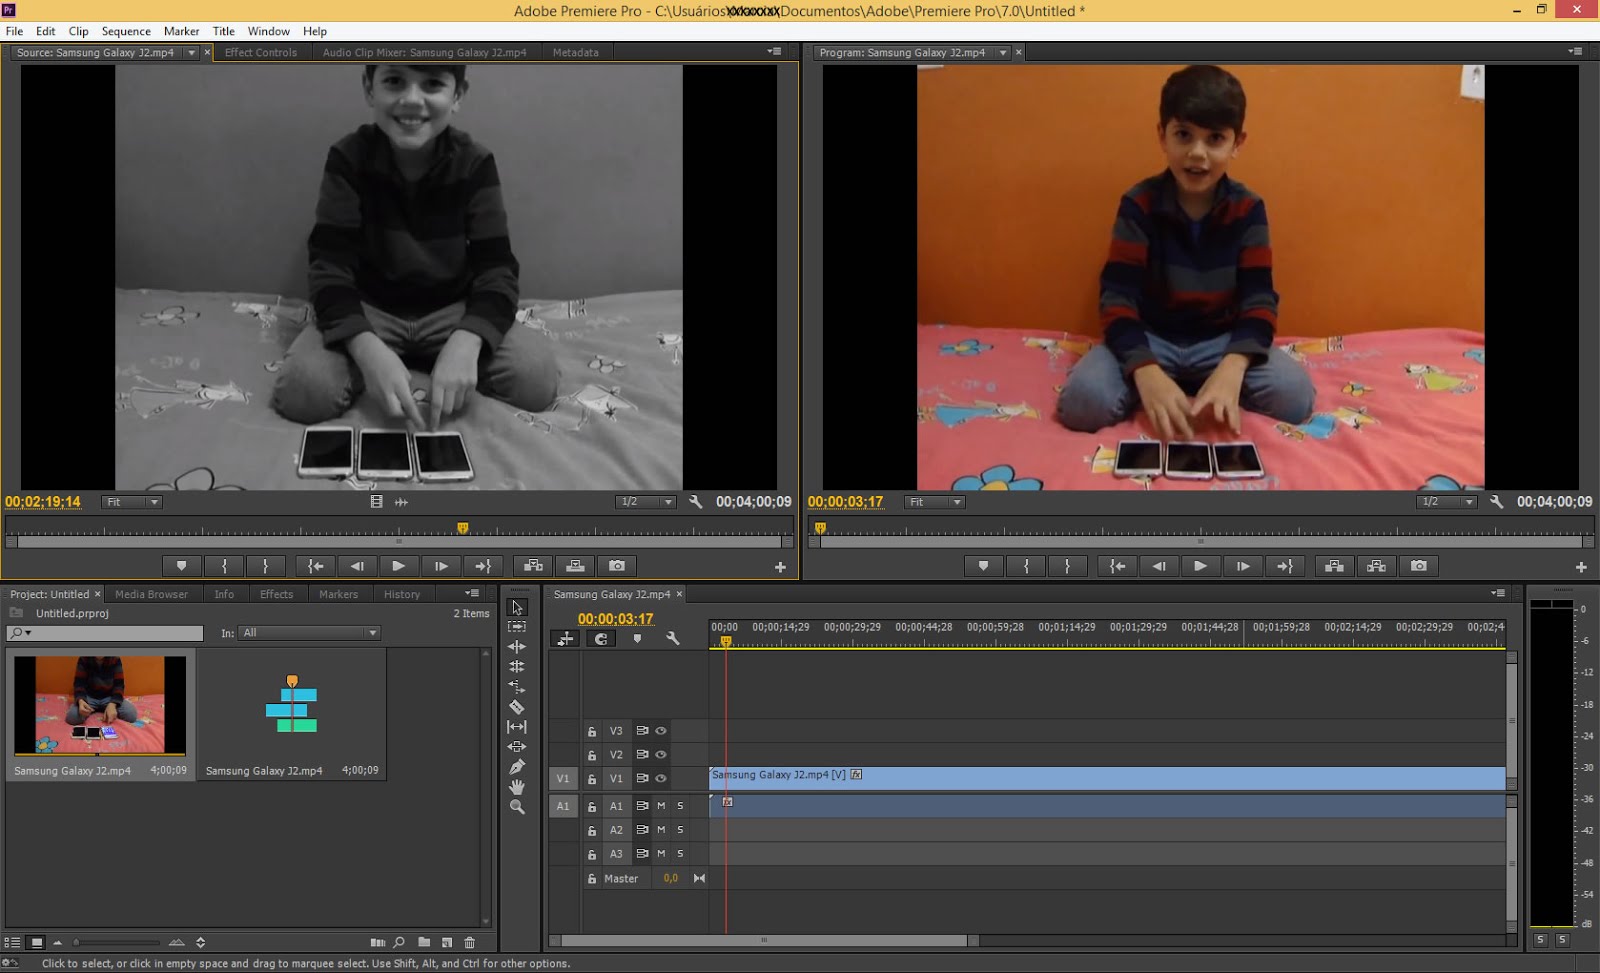This screenshot has height=973, width=1600.
Task: Open Program monitor playback resolution dropdown
Action: [x=1447, y=502]
